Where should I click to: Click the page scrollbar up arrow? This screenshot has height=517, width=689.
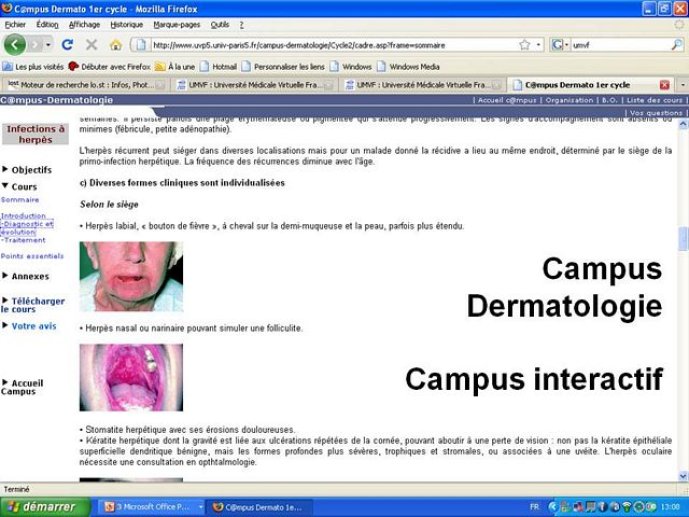pyautogui.click(x=683, y=124)
